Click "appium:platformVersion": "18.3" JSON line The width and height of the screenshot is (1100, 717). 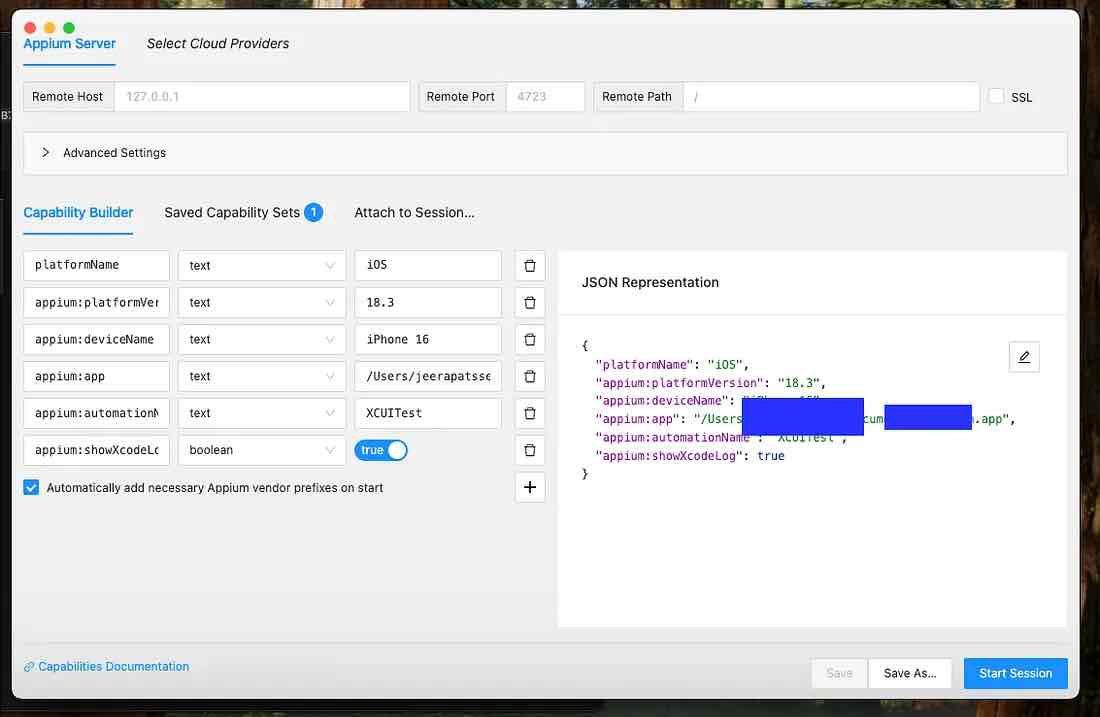pyautogui.click(x=710, y=383)
